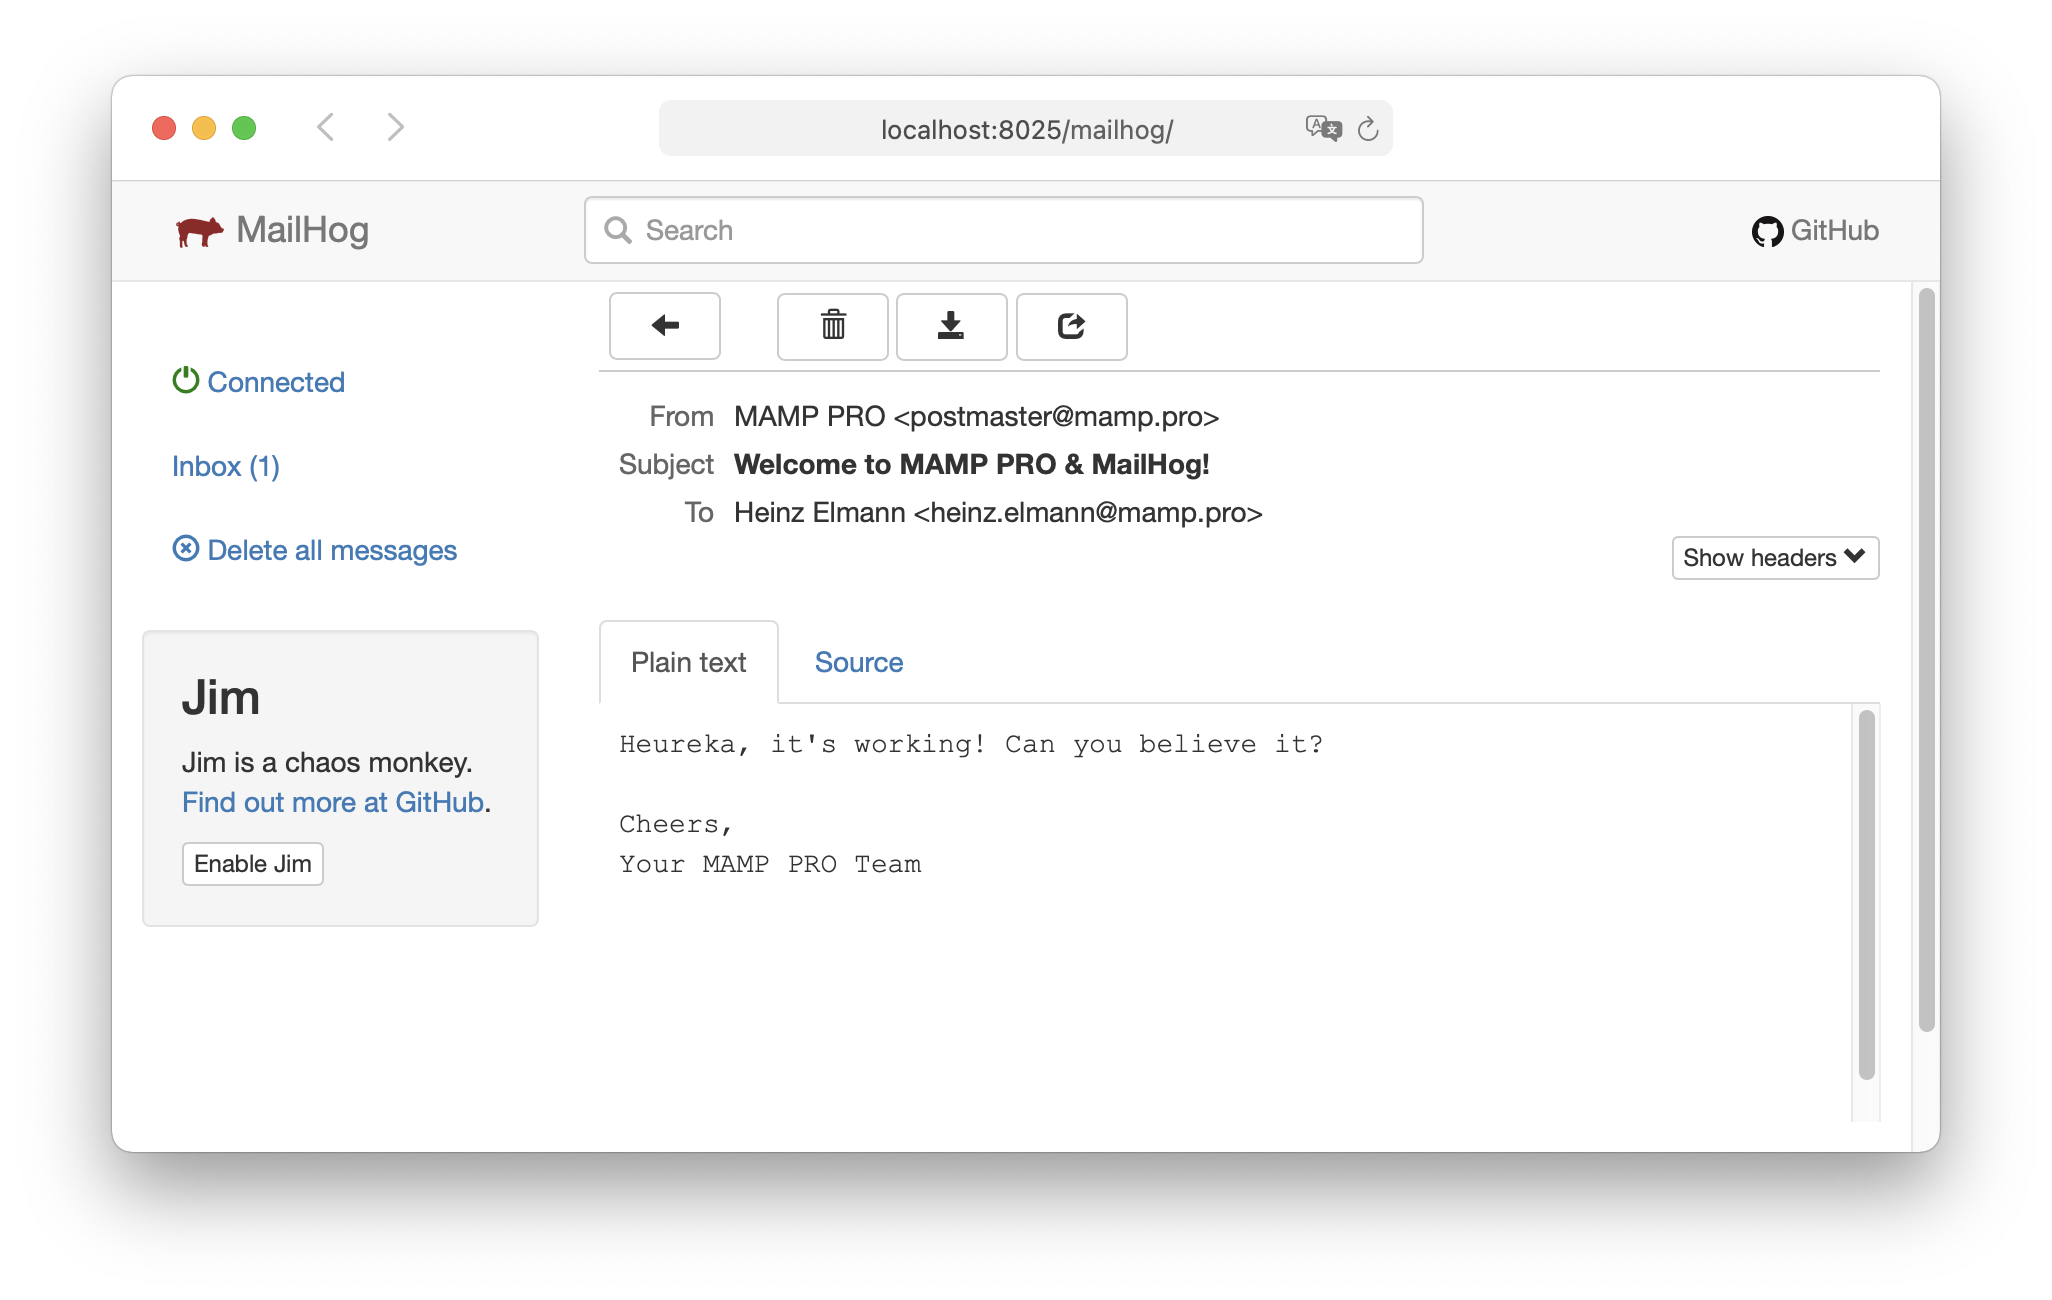Delete this message with the trash icon
2052x1300 pixels.
[833, 326]
